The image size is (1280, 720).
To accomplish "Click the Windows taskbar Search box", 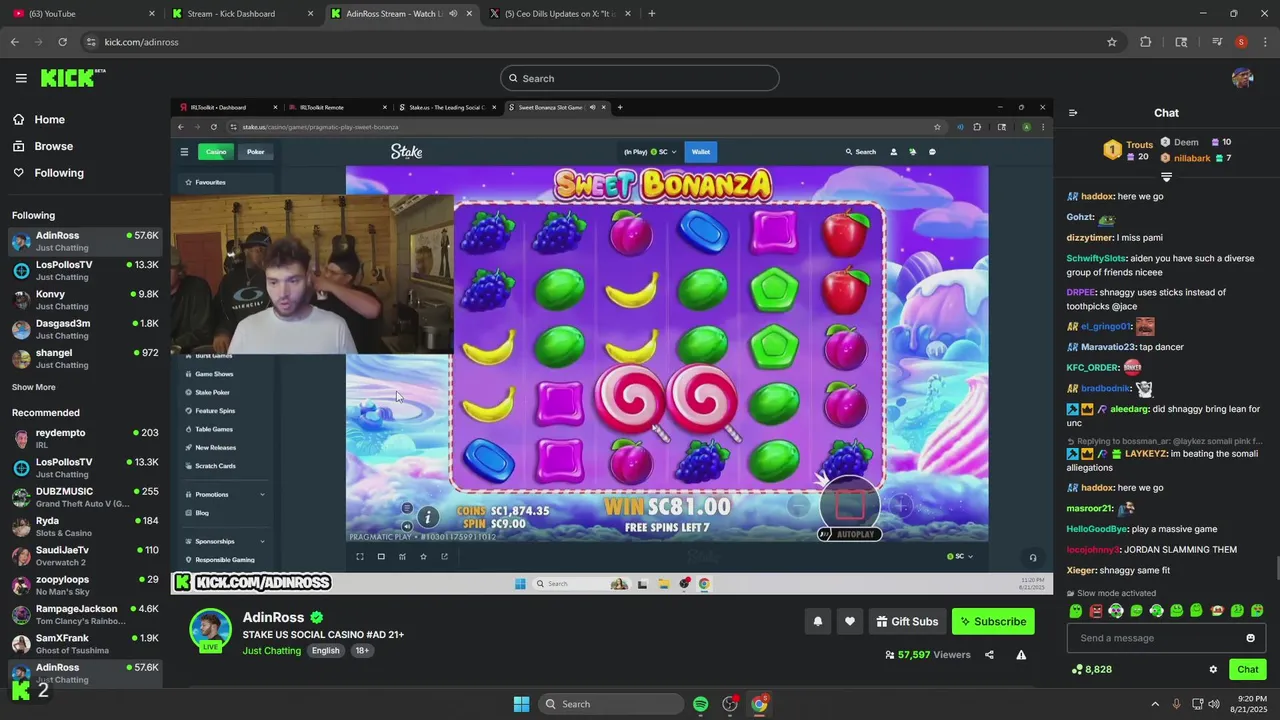I will point(609,704).
